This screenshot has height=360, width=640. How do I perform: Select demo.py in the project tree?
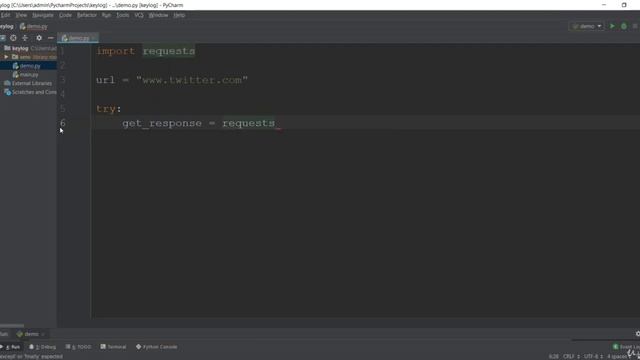[30, 66]
